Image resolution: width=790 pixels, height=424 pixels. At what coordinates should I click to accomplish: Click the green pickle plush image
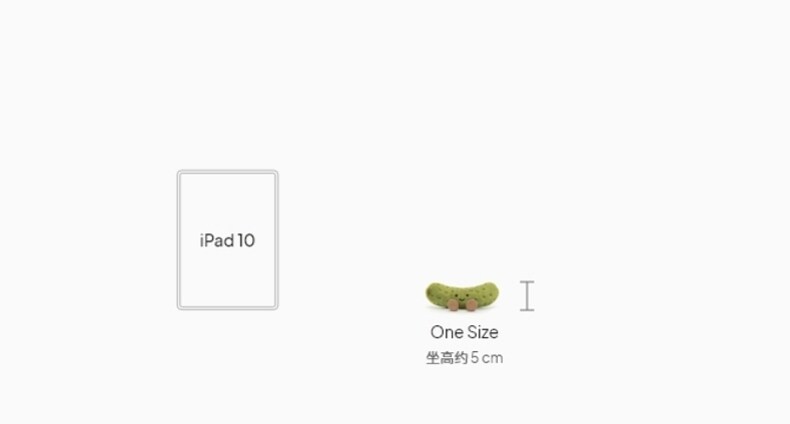click(462, 295)
